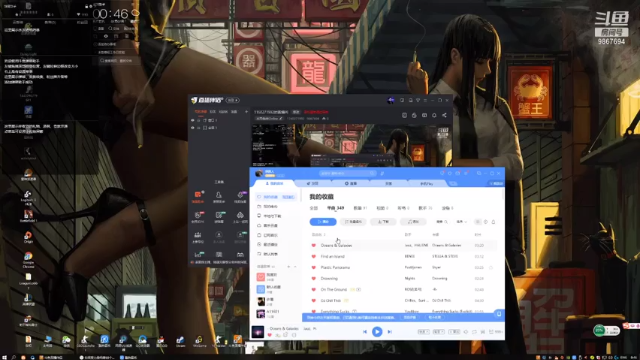Select the song-count 349 tab in 我的收藏
The width and height of the screenshot is (640, 360).
coord(335,208)
